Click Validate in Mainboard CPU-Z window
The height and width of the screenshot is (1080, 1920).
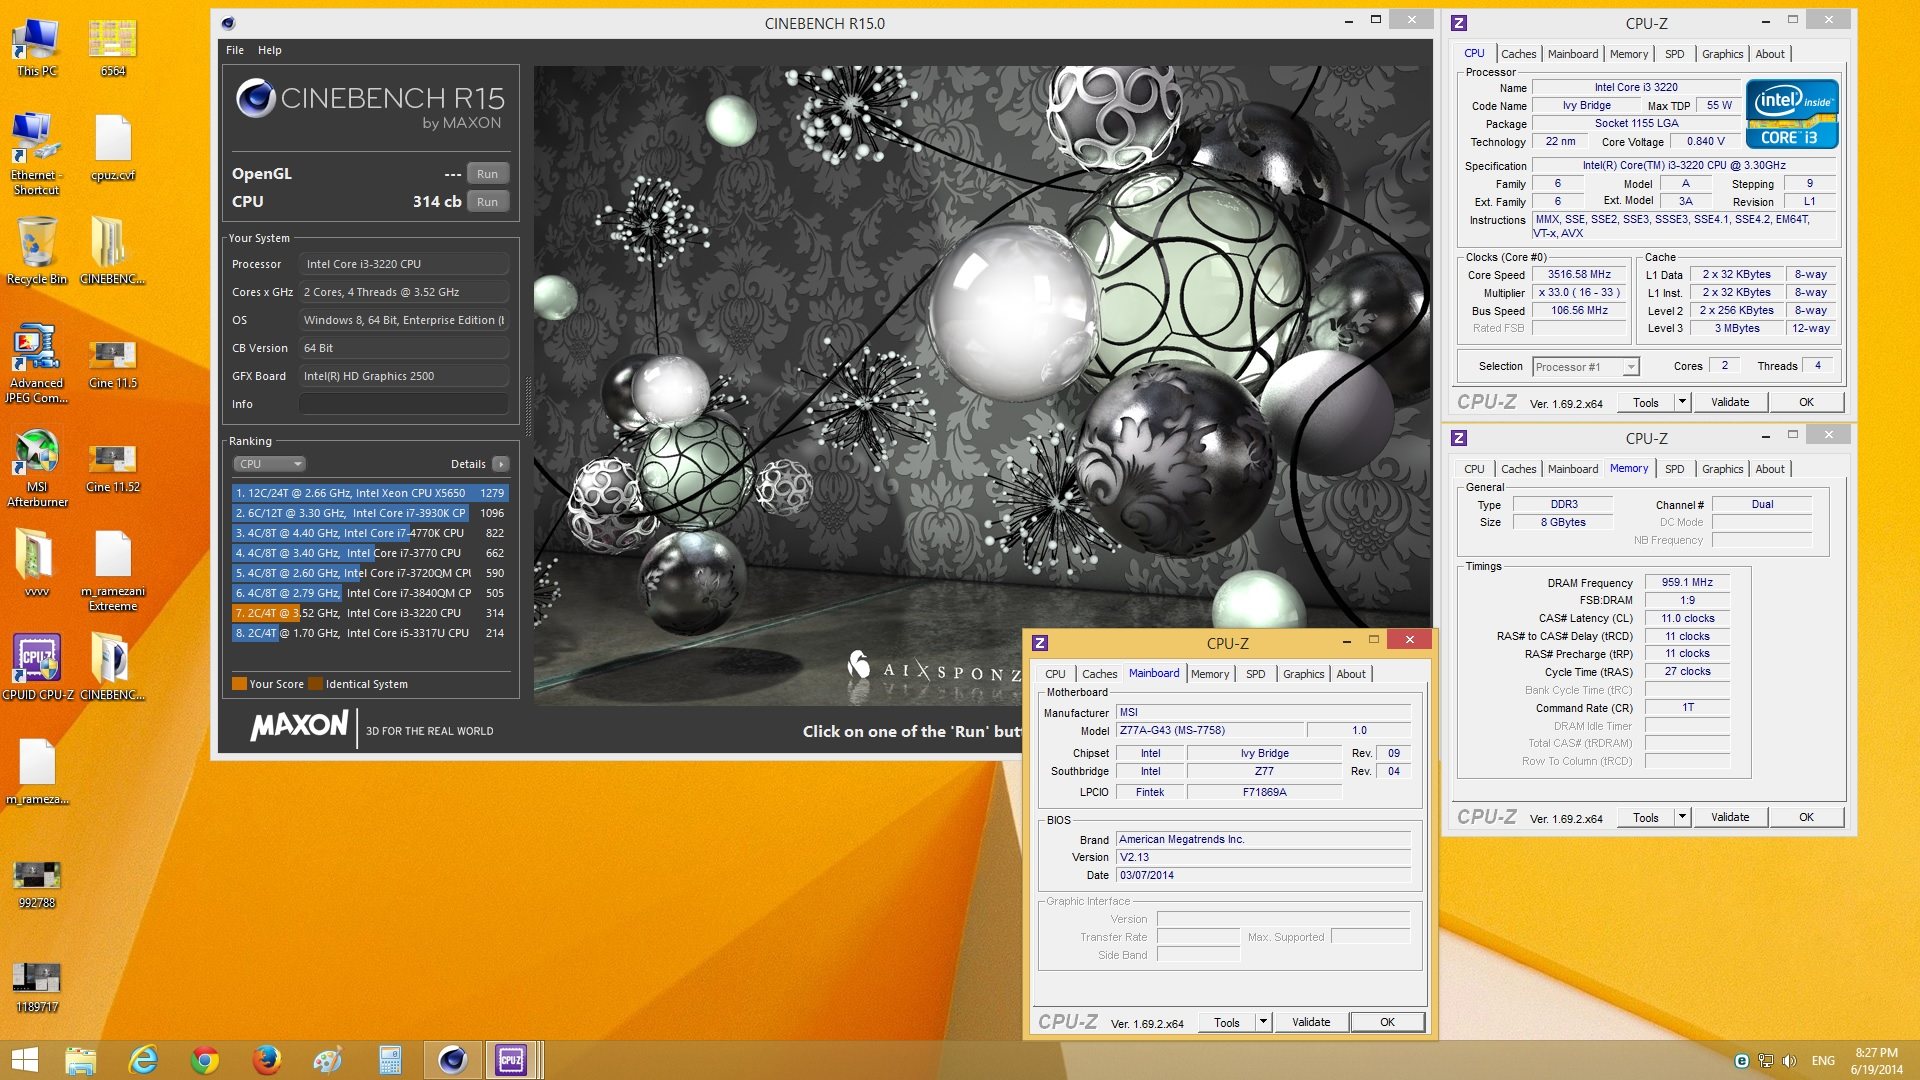click(1311, 1022)
